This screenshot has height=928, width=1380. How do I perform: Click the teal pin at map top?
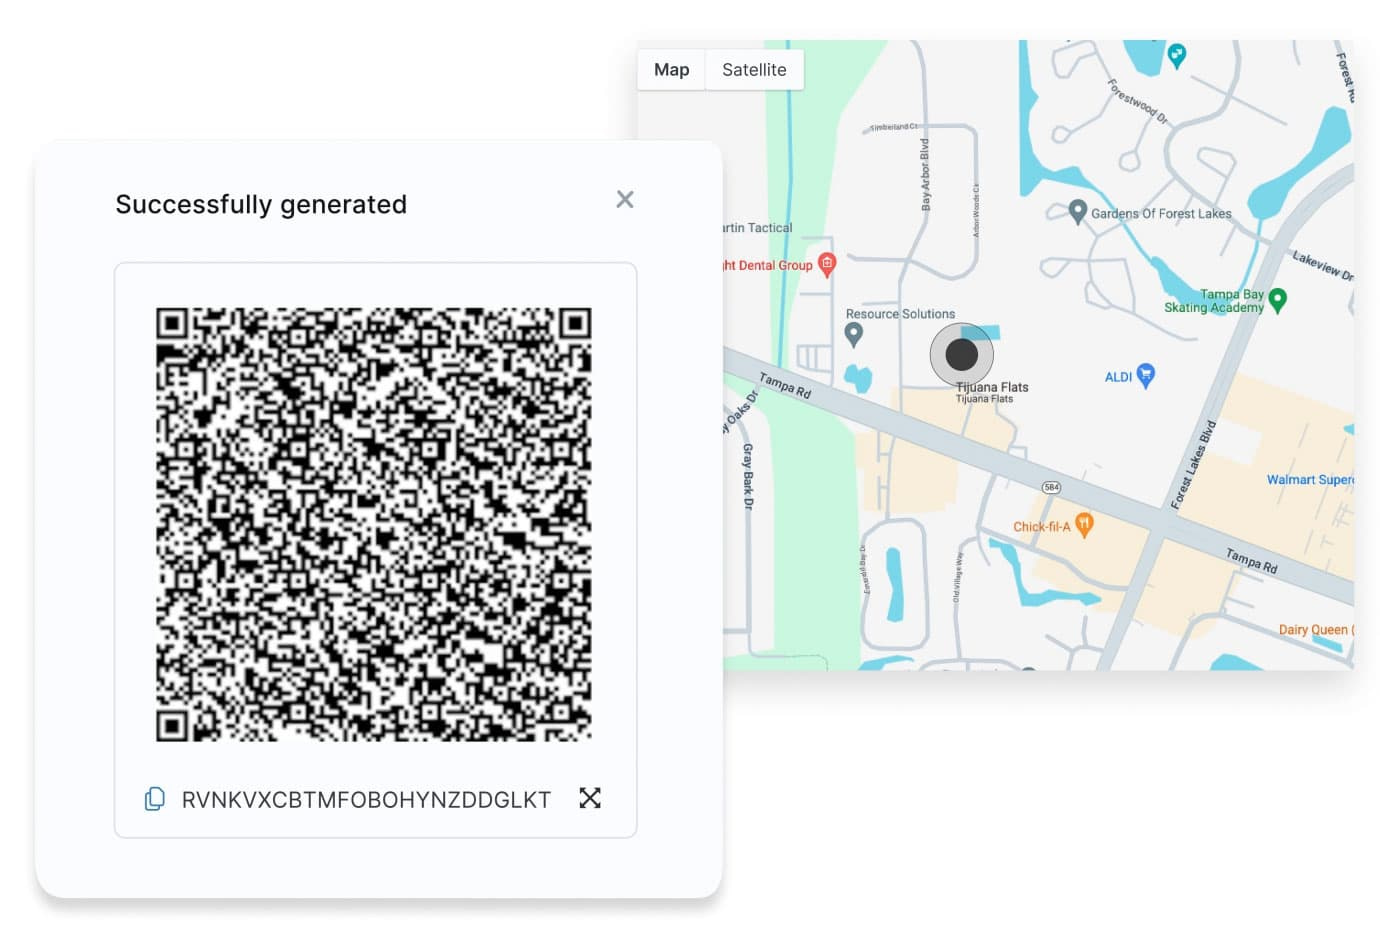coord(1177,55)
